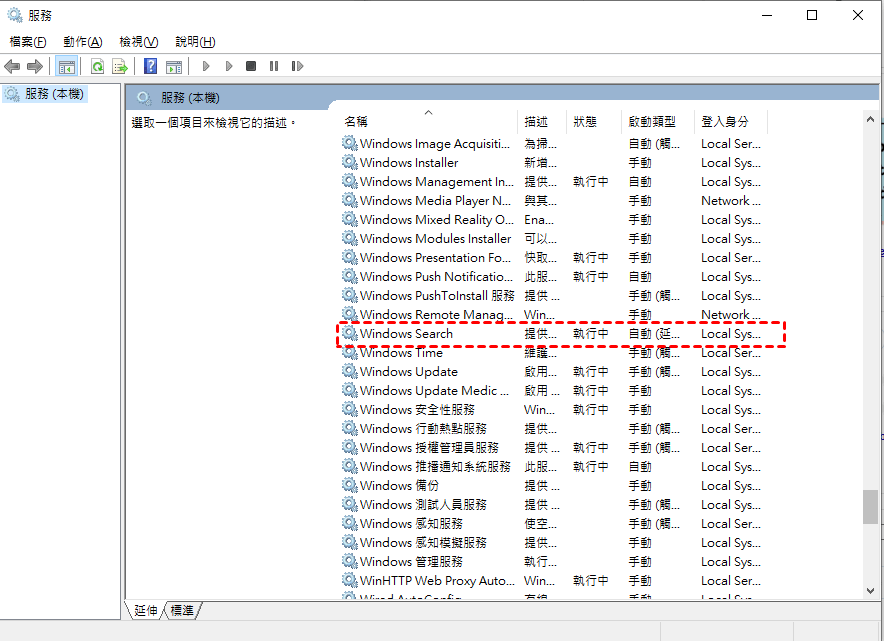This screenshot has height=641, width=884.
Task: Click the Pause Service toolbar icon
Action: [x=274, y=67]
